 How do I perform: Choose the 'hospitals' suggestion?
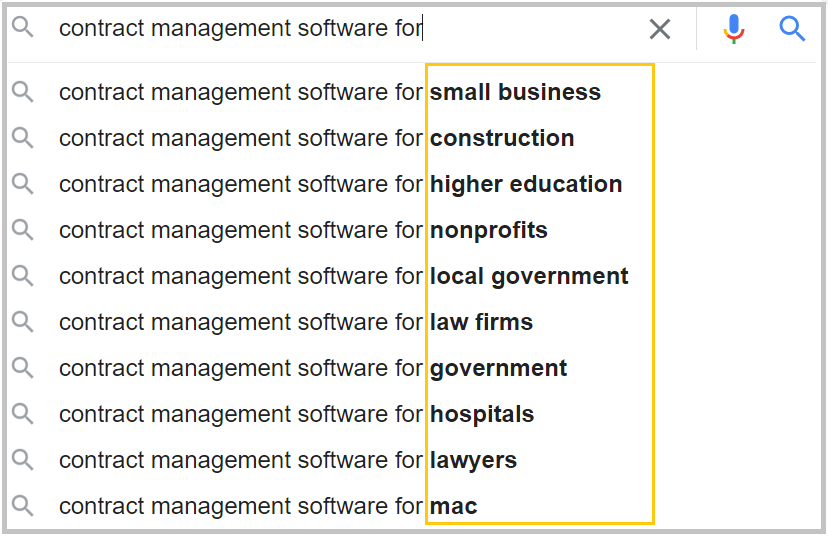[297, 414]
